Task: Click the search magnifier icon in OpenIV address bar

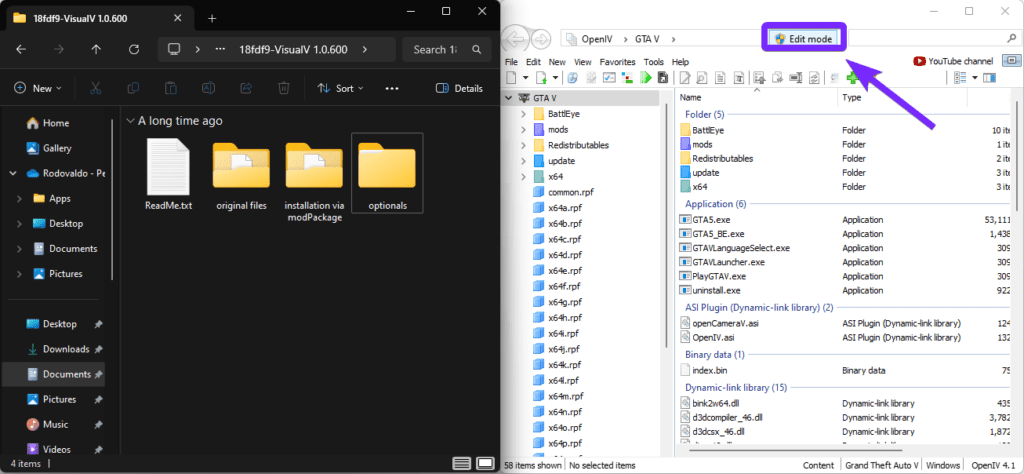Action: pyautogui.click(x=1012, y=39)
